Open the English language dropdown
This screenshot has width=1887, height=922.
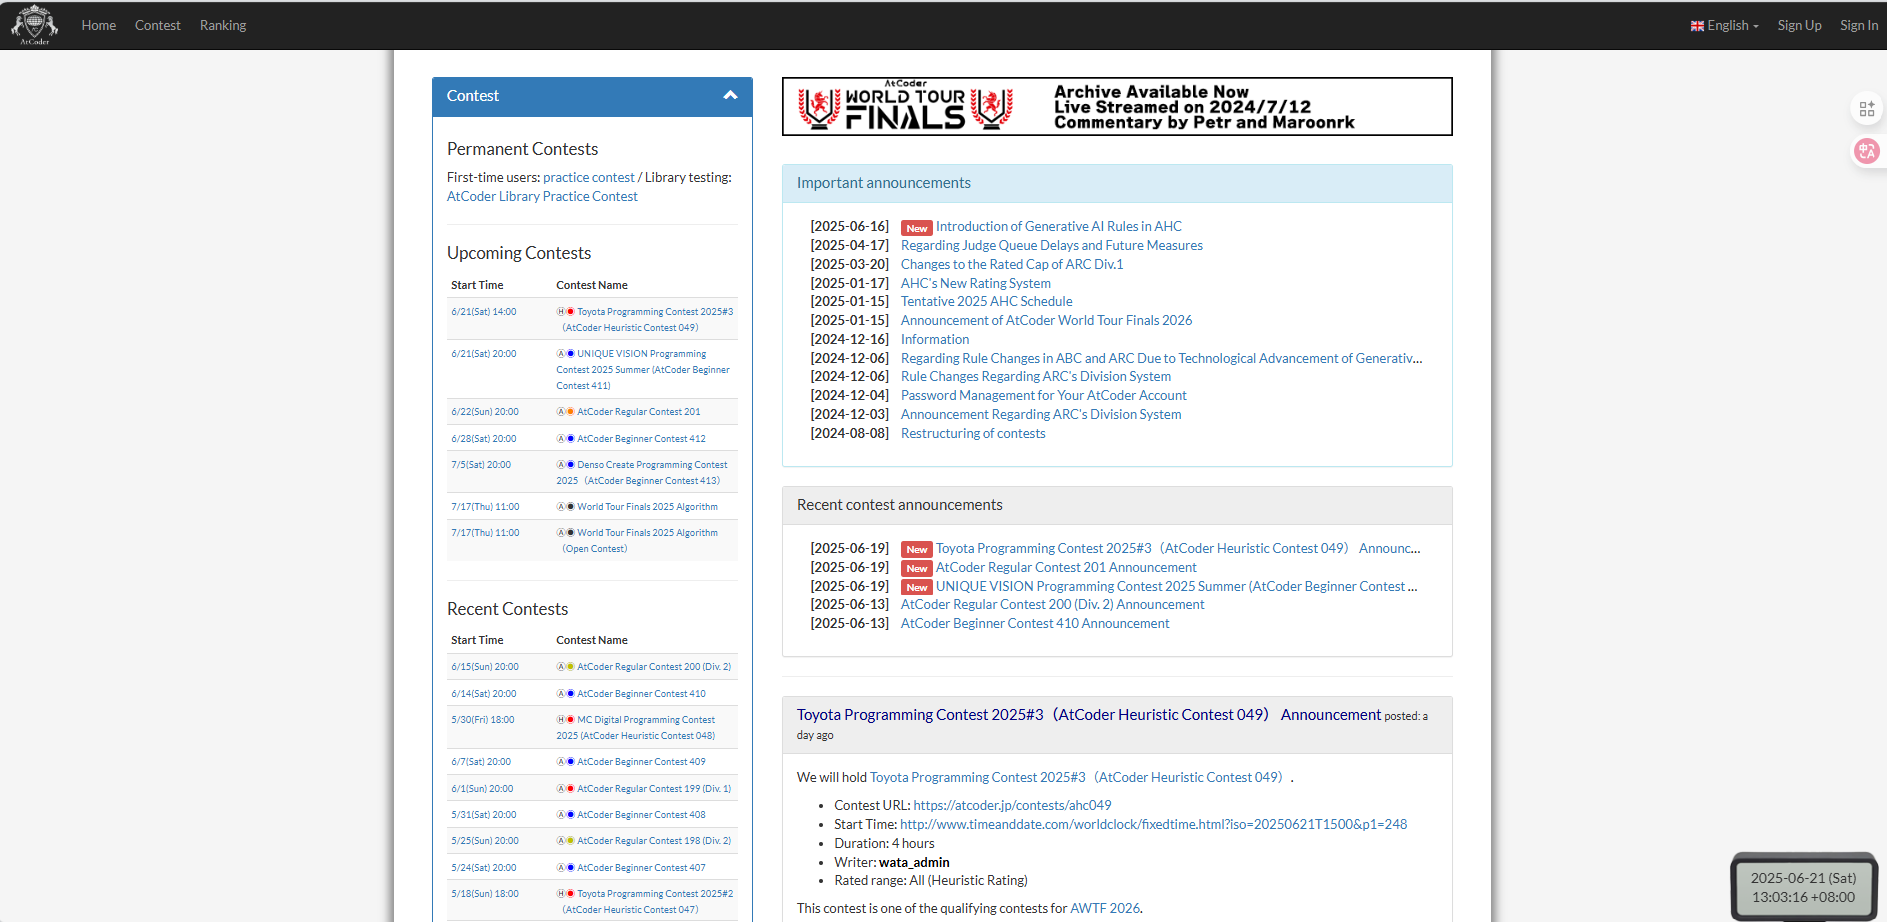coord(1725,25)
